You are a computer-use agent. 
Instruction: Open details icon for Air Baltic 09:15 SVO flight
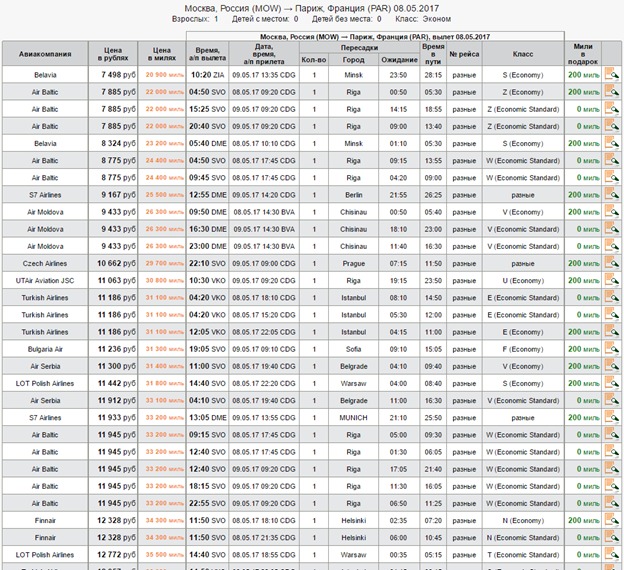(x=612, y=434)
